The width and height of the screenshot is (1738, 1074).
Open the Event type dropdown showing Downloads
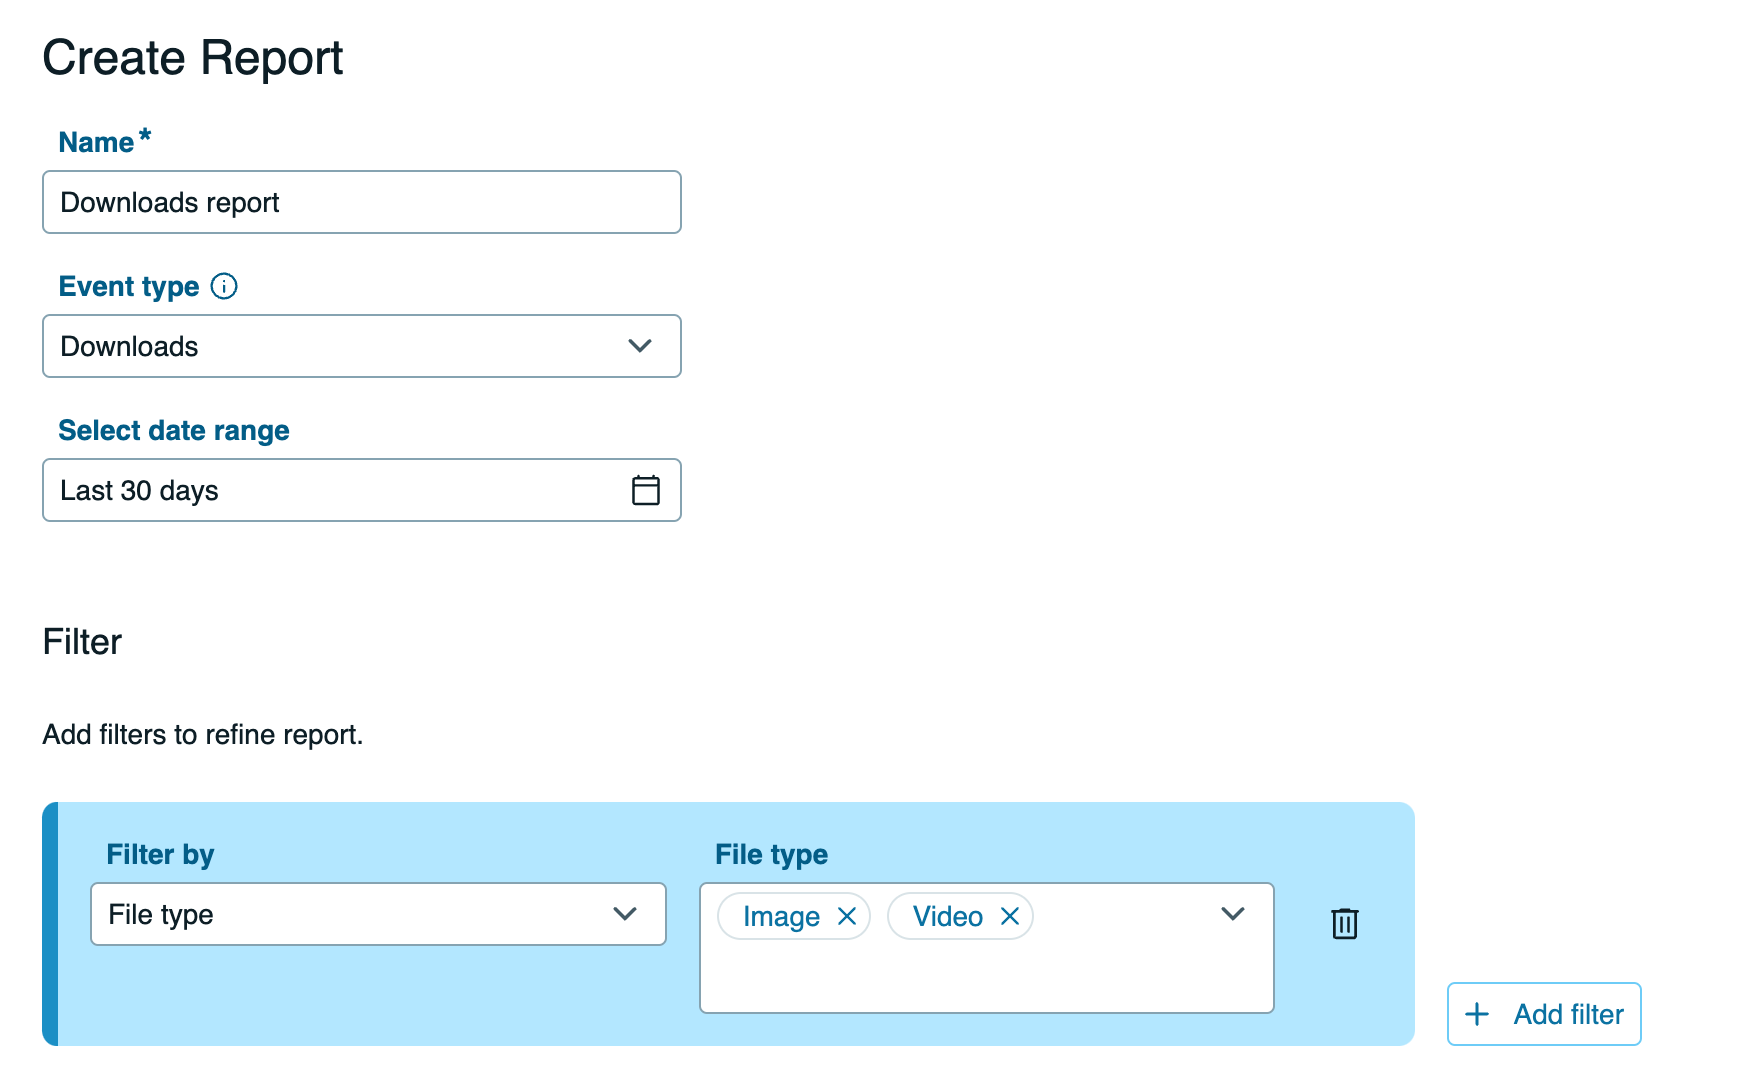[x=362, y=346]
